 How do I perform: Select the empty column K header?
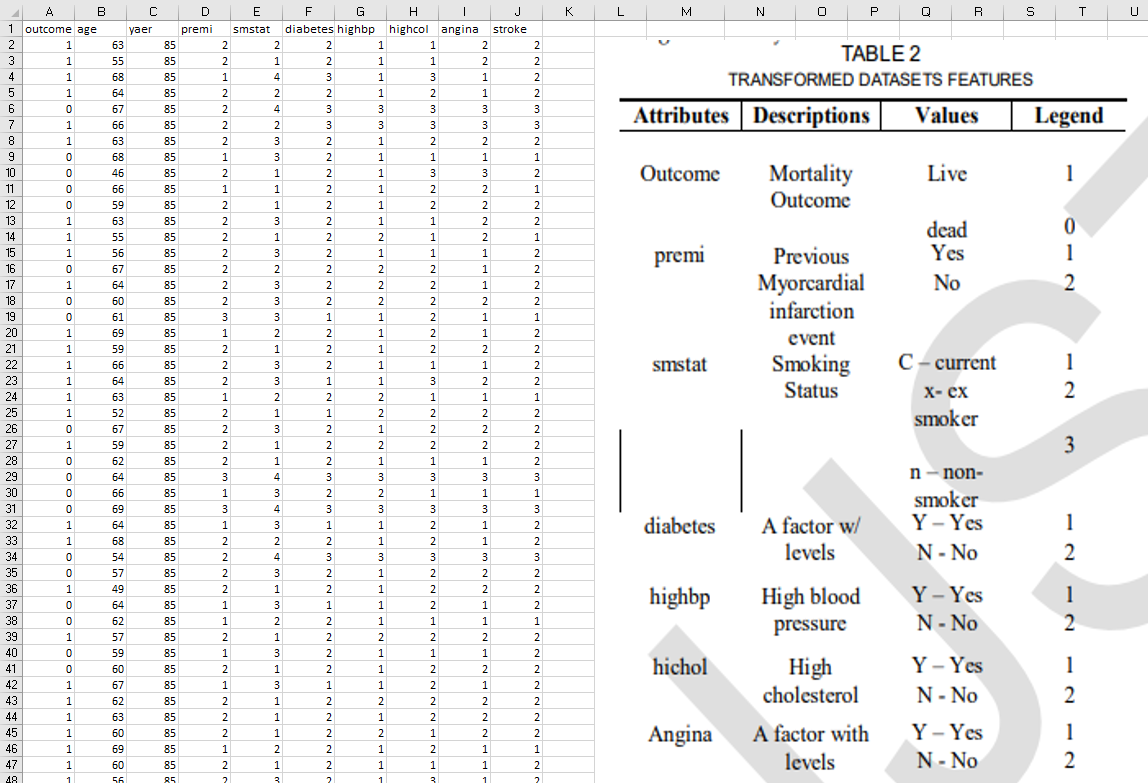tap(568, 11)
